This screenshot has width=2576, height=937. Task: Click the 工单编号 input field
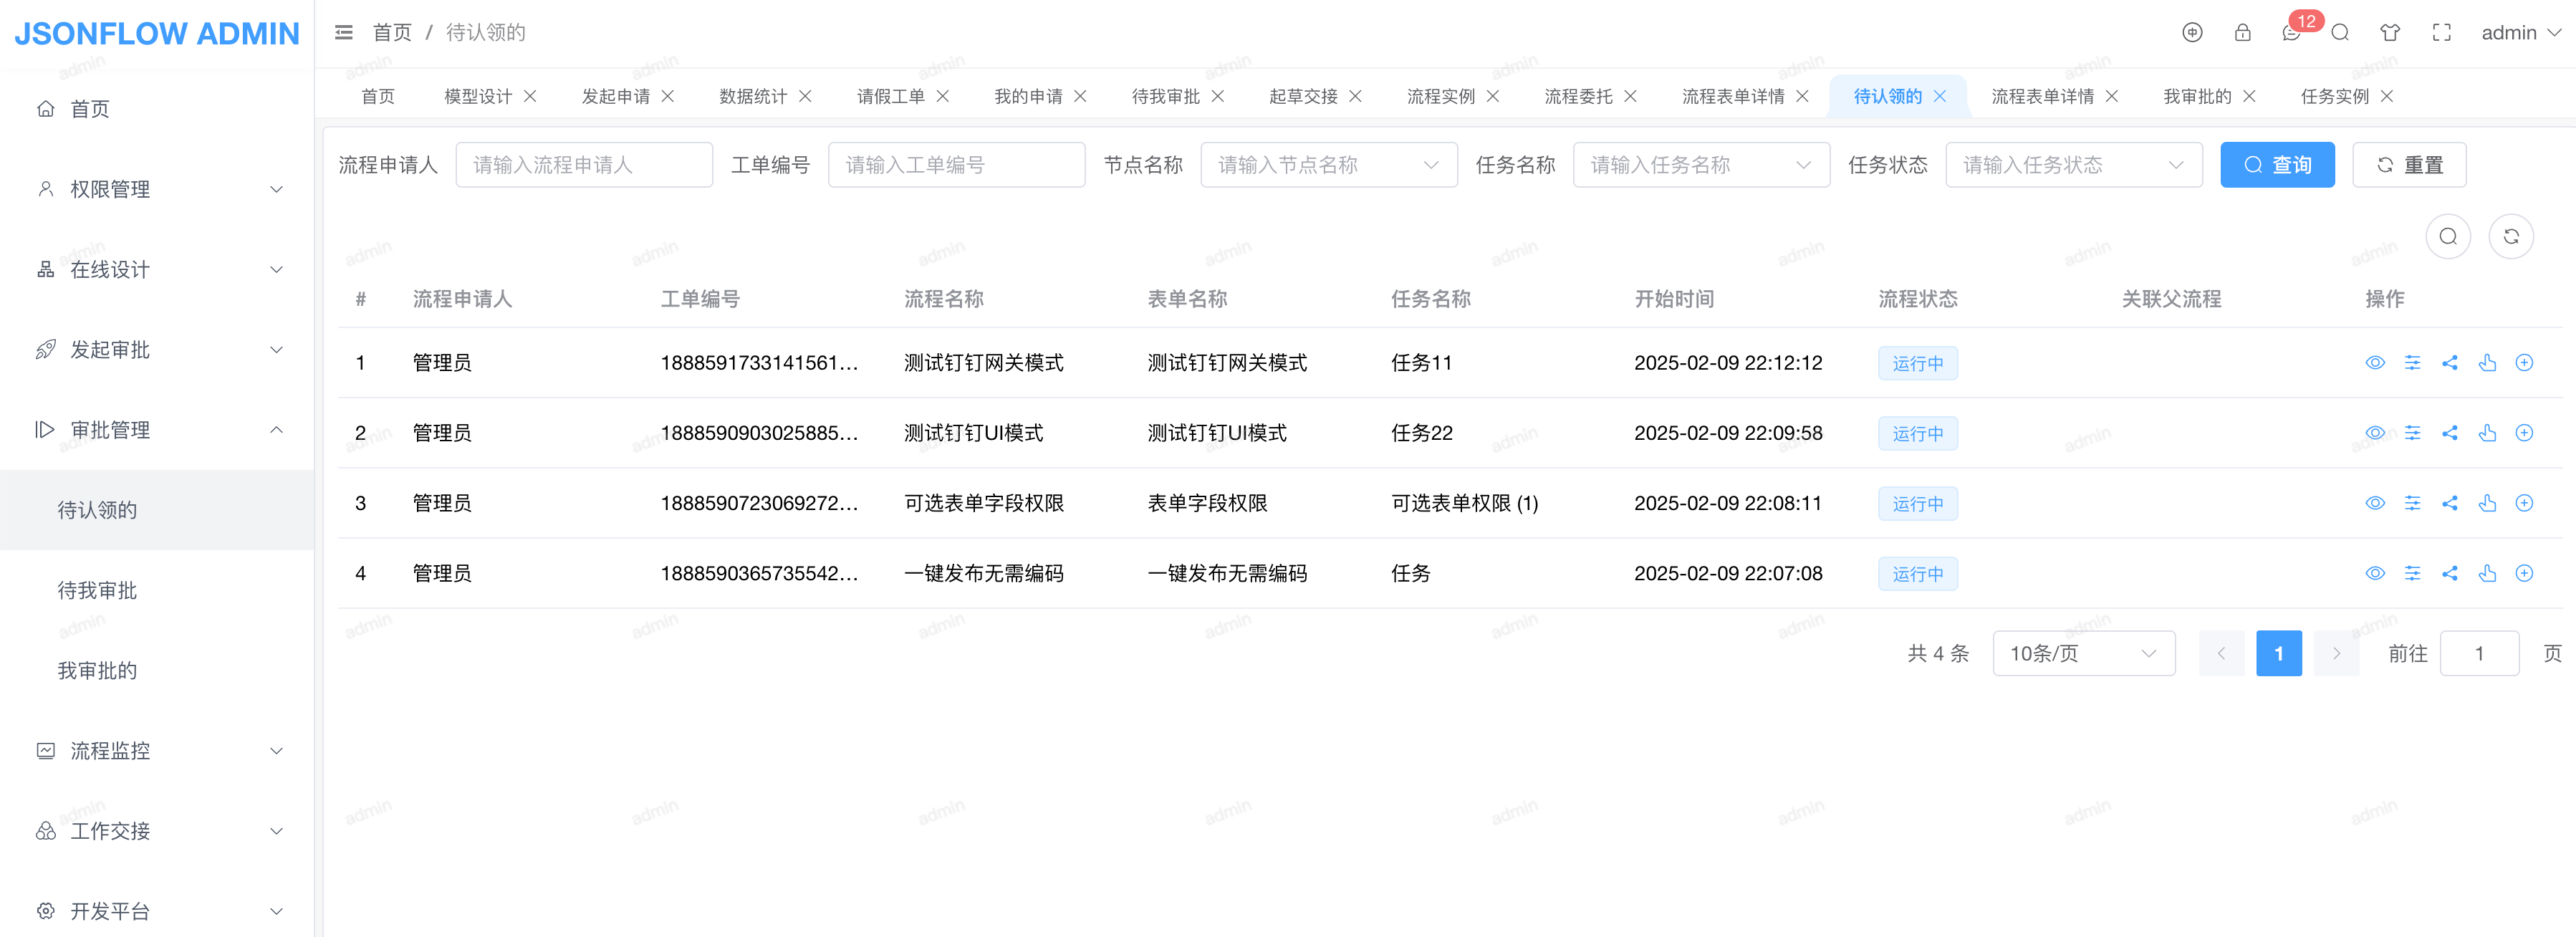point(955,165)
